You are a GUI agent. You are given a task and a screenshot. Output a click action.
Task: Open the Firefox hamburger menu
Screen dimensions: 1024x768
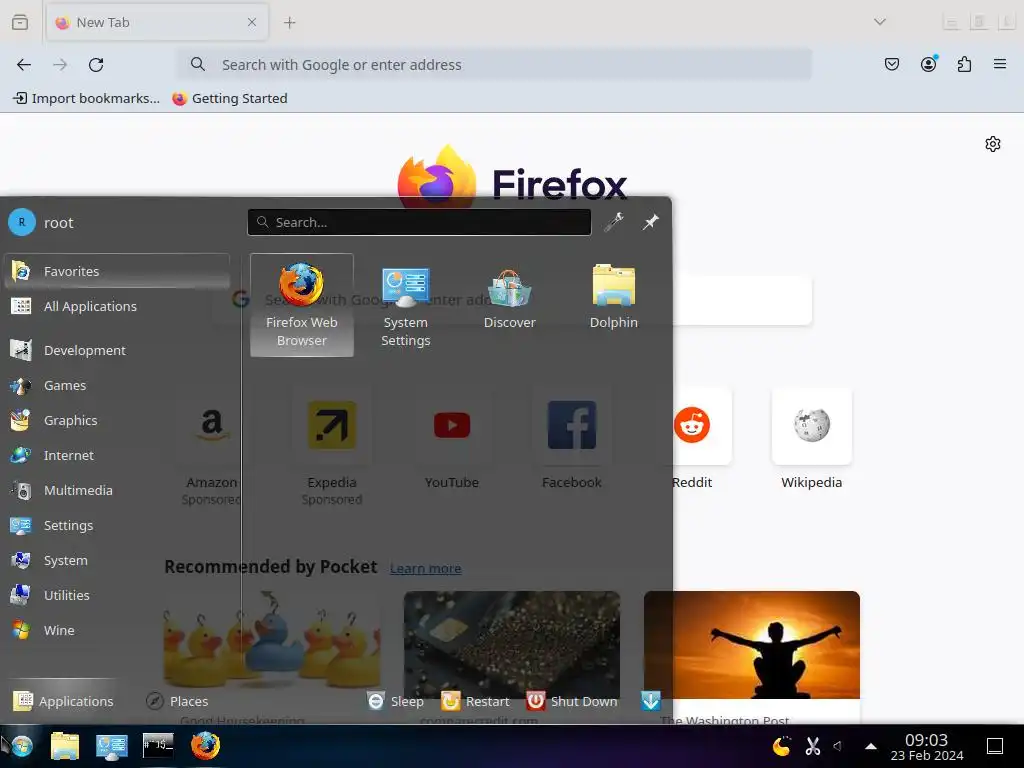pos(1000,64)
